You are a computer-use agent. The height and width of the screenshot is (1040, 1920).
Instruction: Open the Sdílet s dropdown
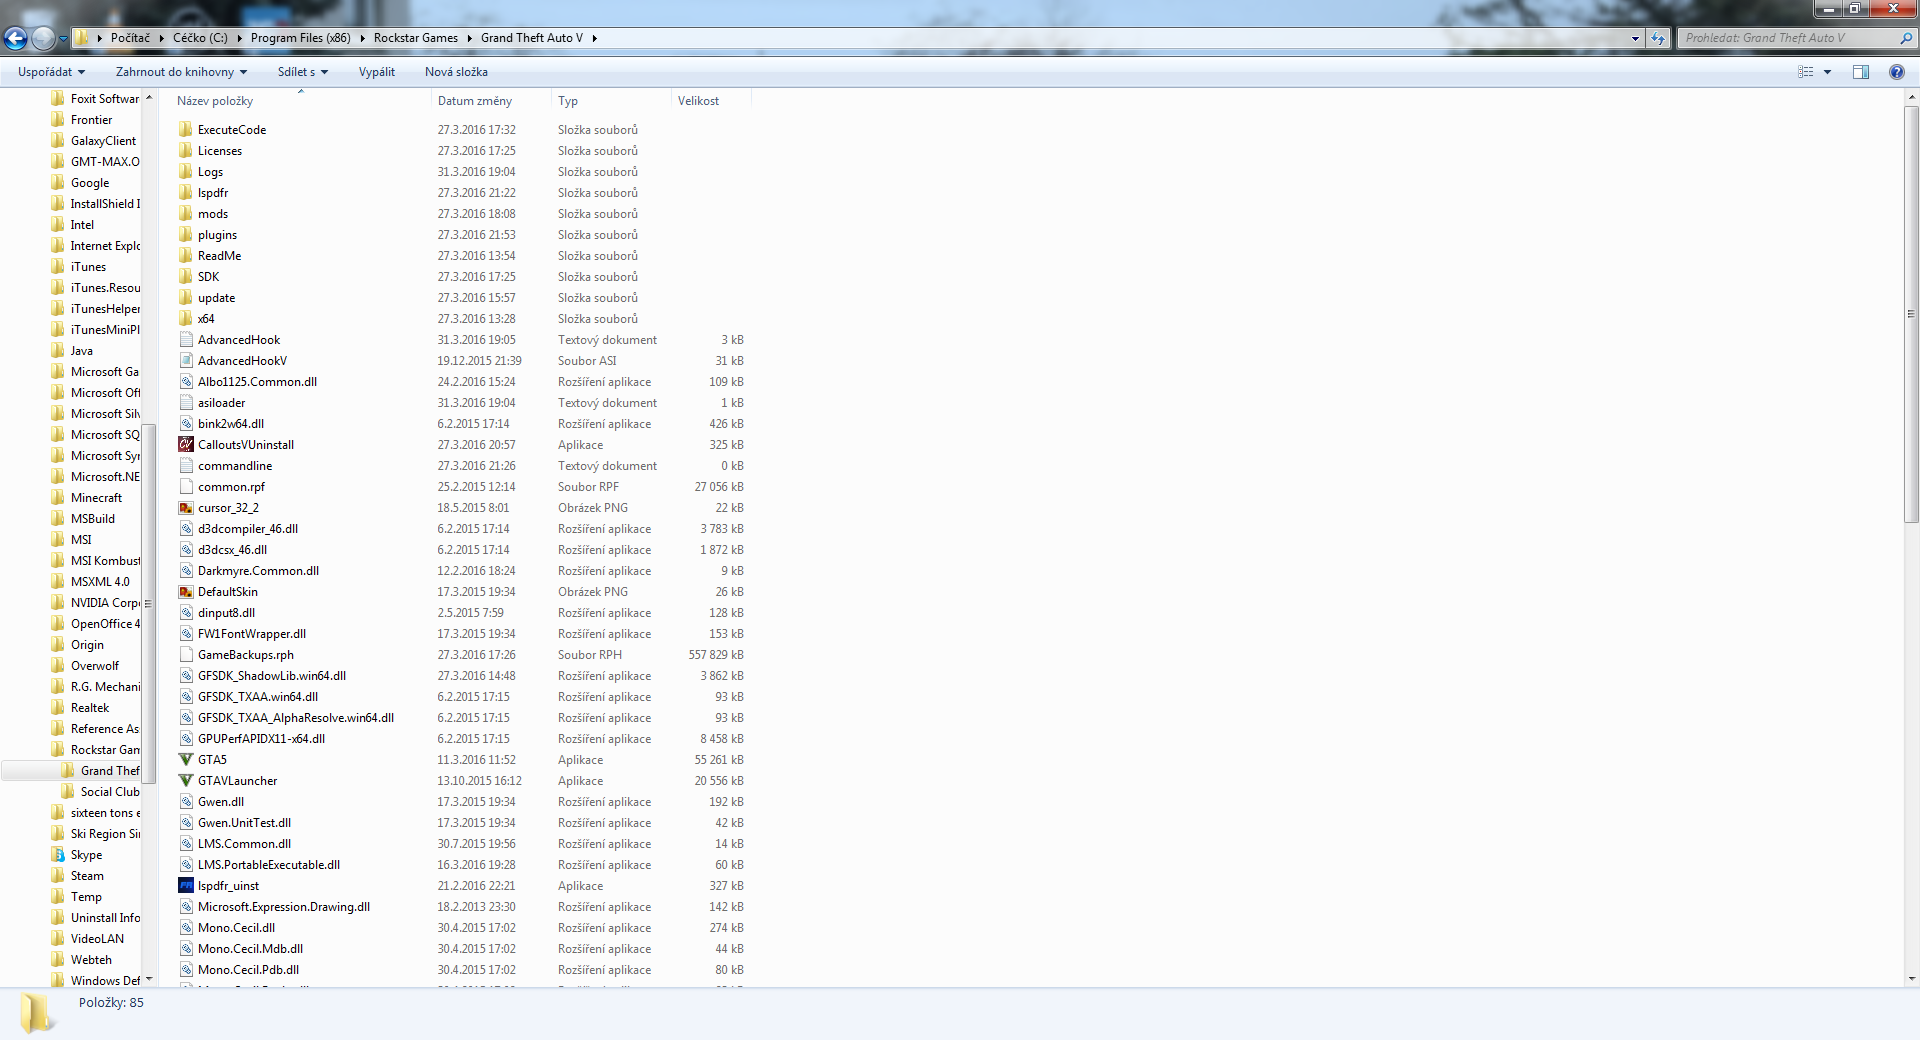point(303,72)
